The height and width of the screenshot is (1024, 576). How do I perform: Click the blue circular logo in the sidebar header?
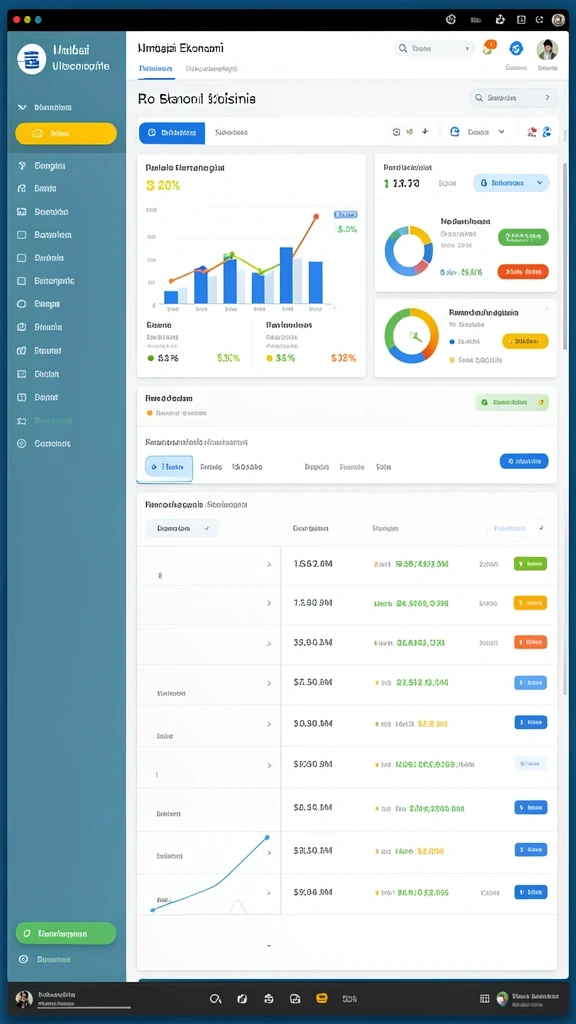pos(31,59)
